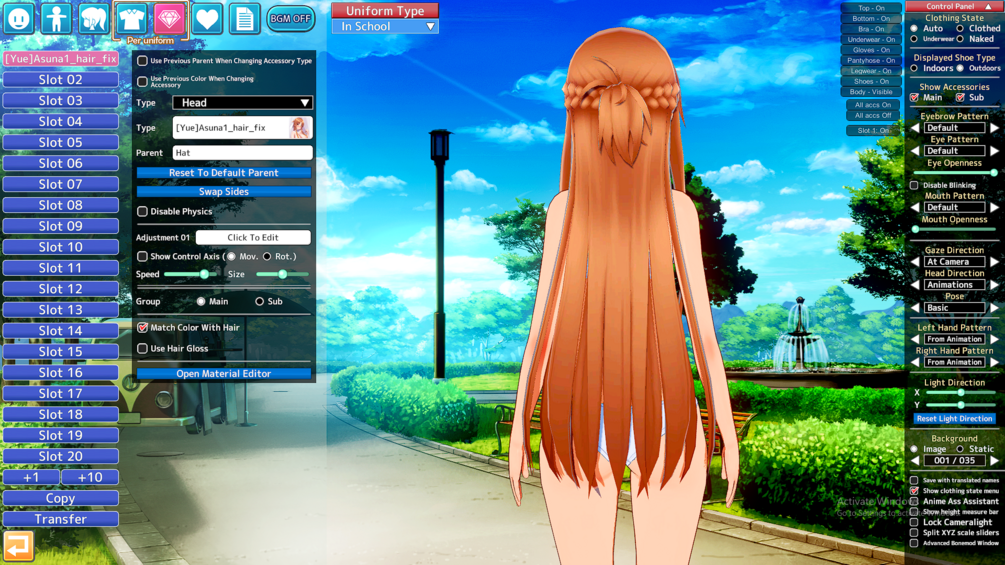This screenshot has width=1005, height=565.
Task: Select the Accessories diamond icon
Action: point(169,19)
